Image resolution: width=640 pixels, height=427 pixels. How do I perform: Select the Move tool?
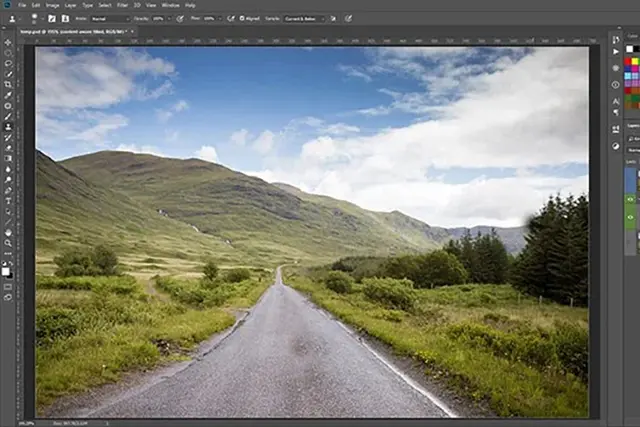tap(8, 42)
